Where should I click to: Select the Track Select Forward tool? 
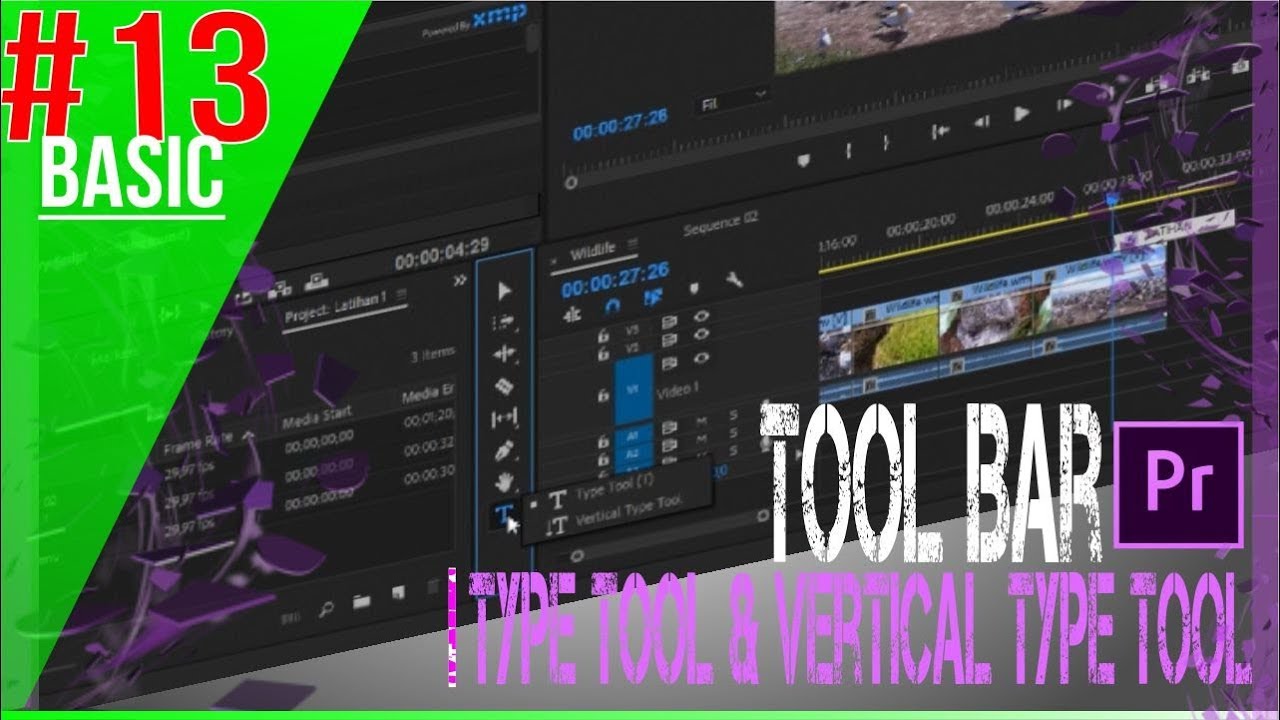[504, 323]
